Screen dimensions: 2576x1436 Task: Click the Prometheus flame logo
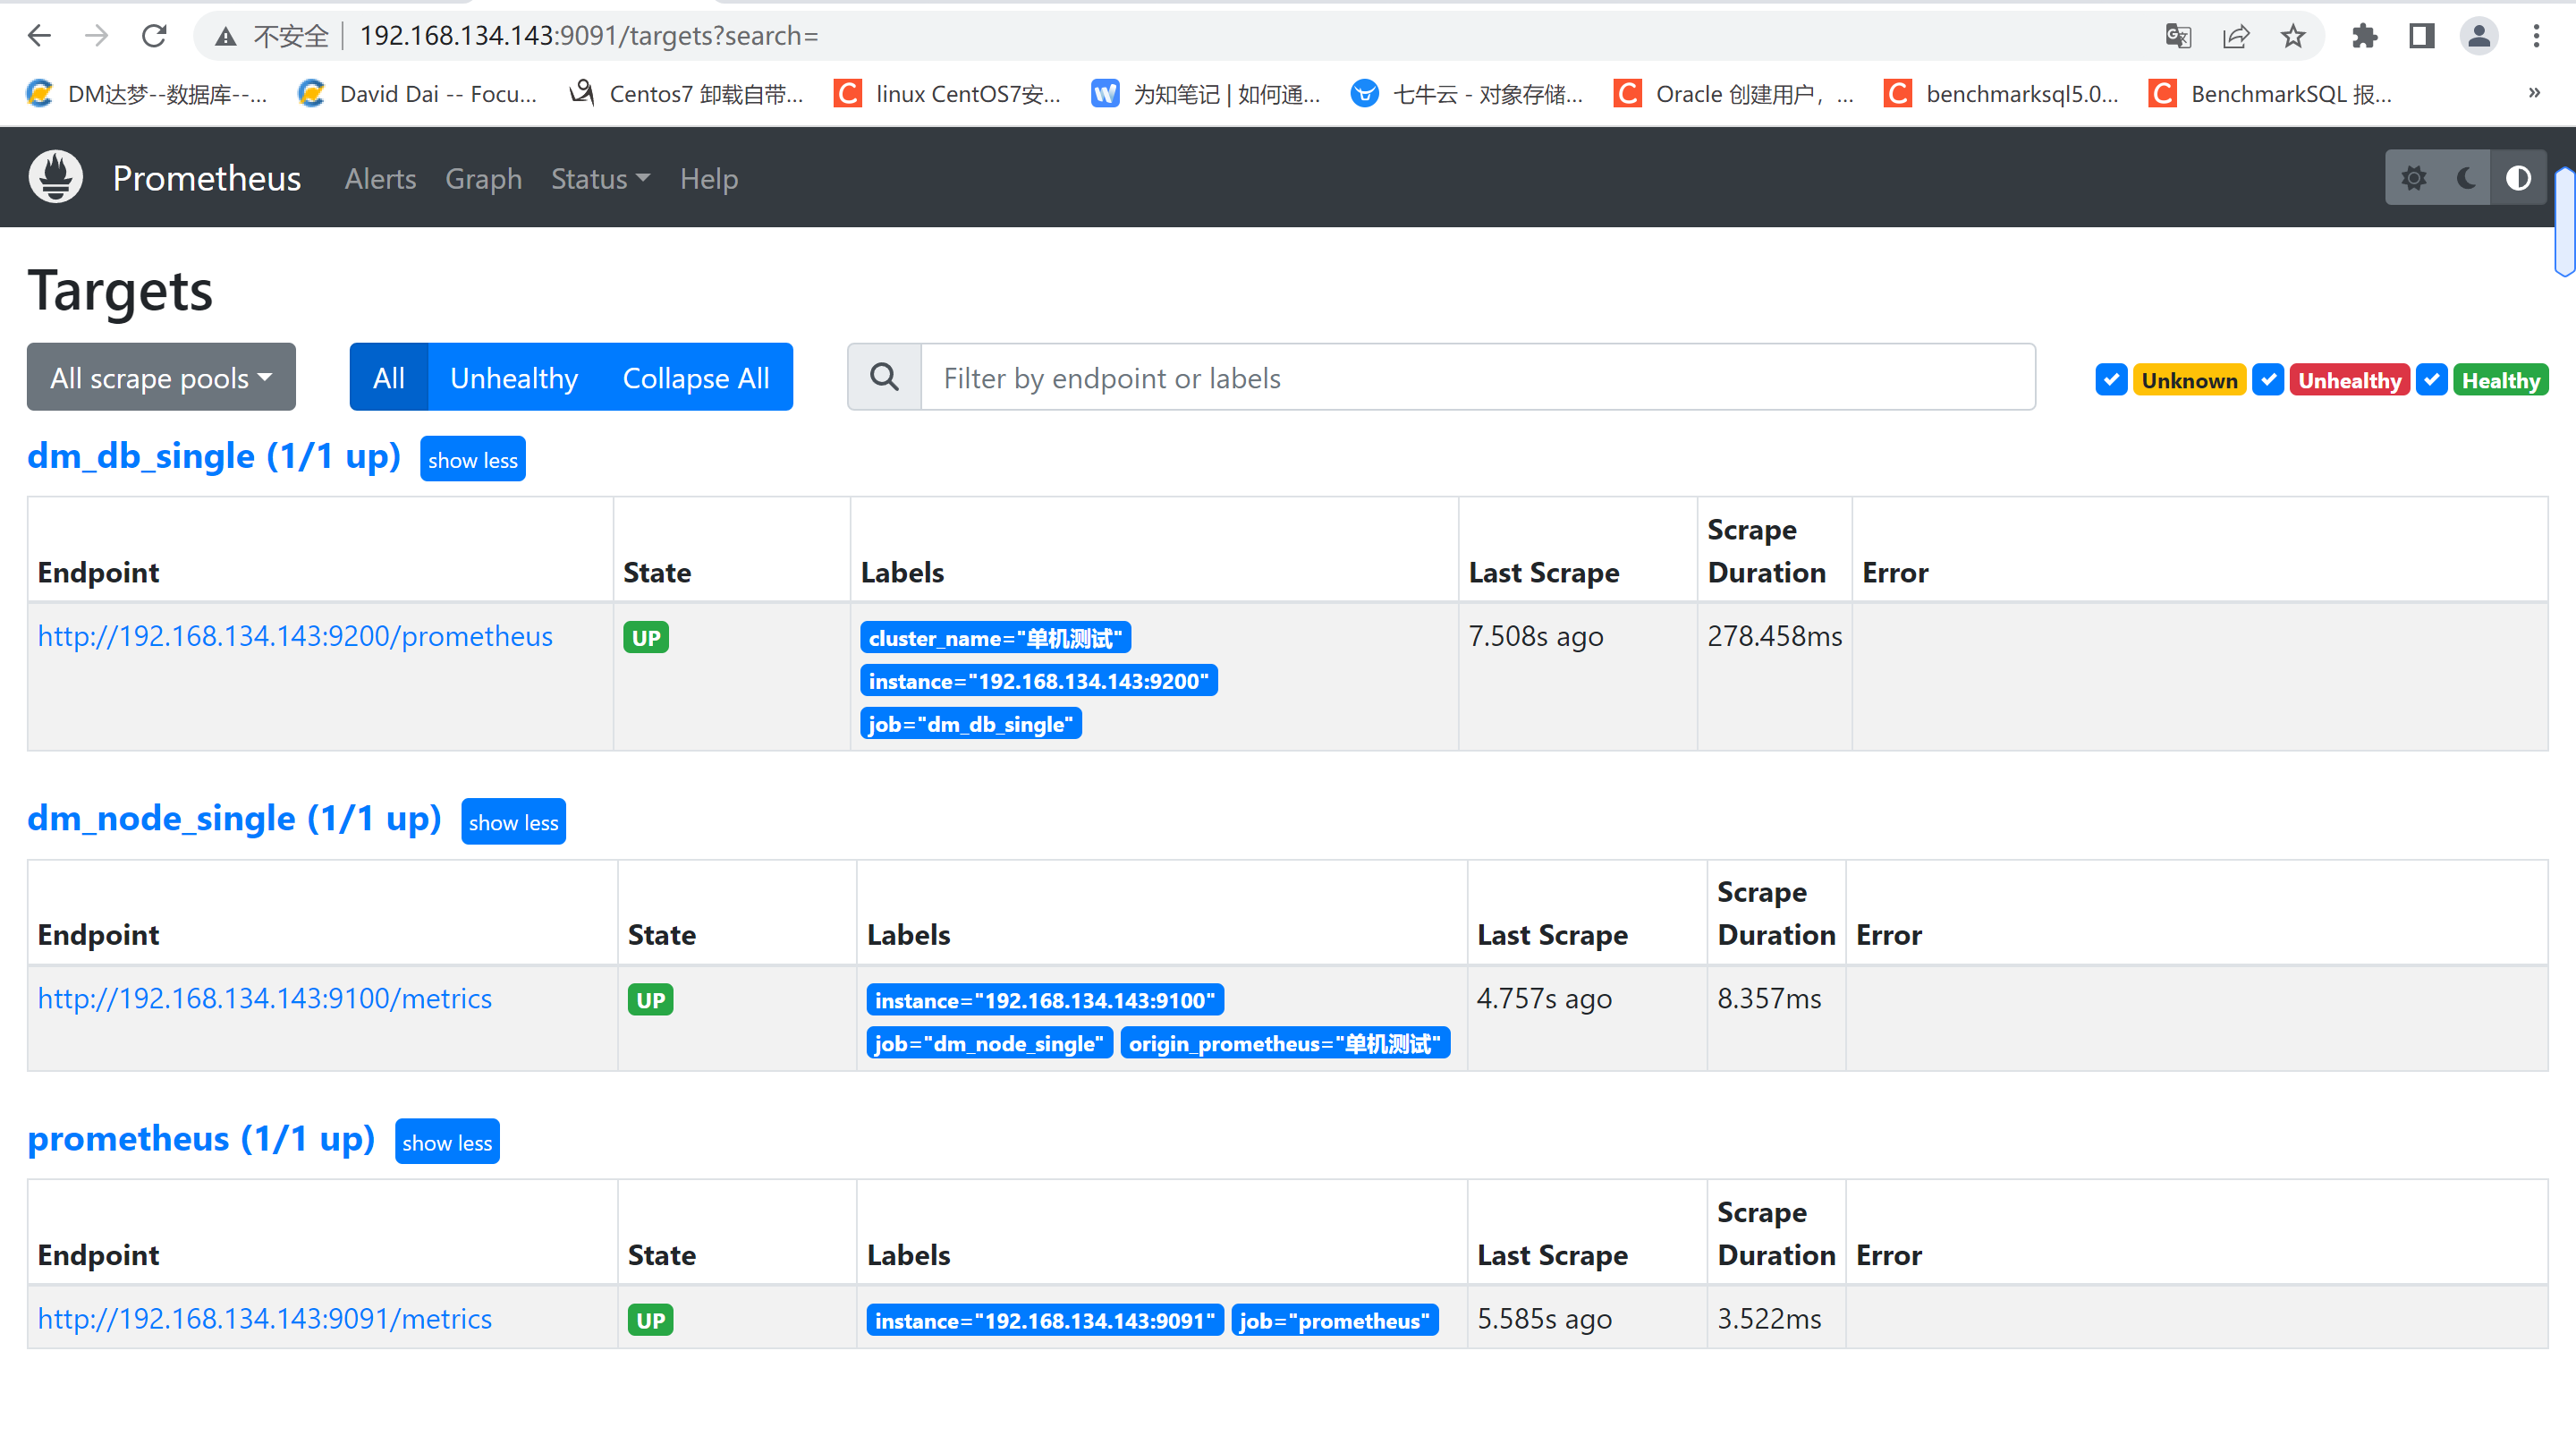tap(56, 178)
